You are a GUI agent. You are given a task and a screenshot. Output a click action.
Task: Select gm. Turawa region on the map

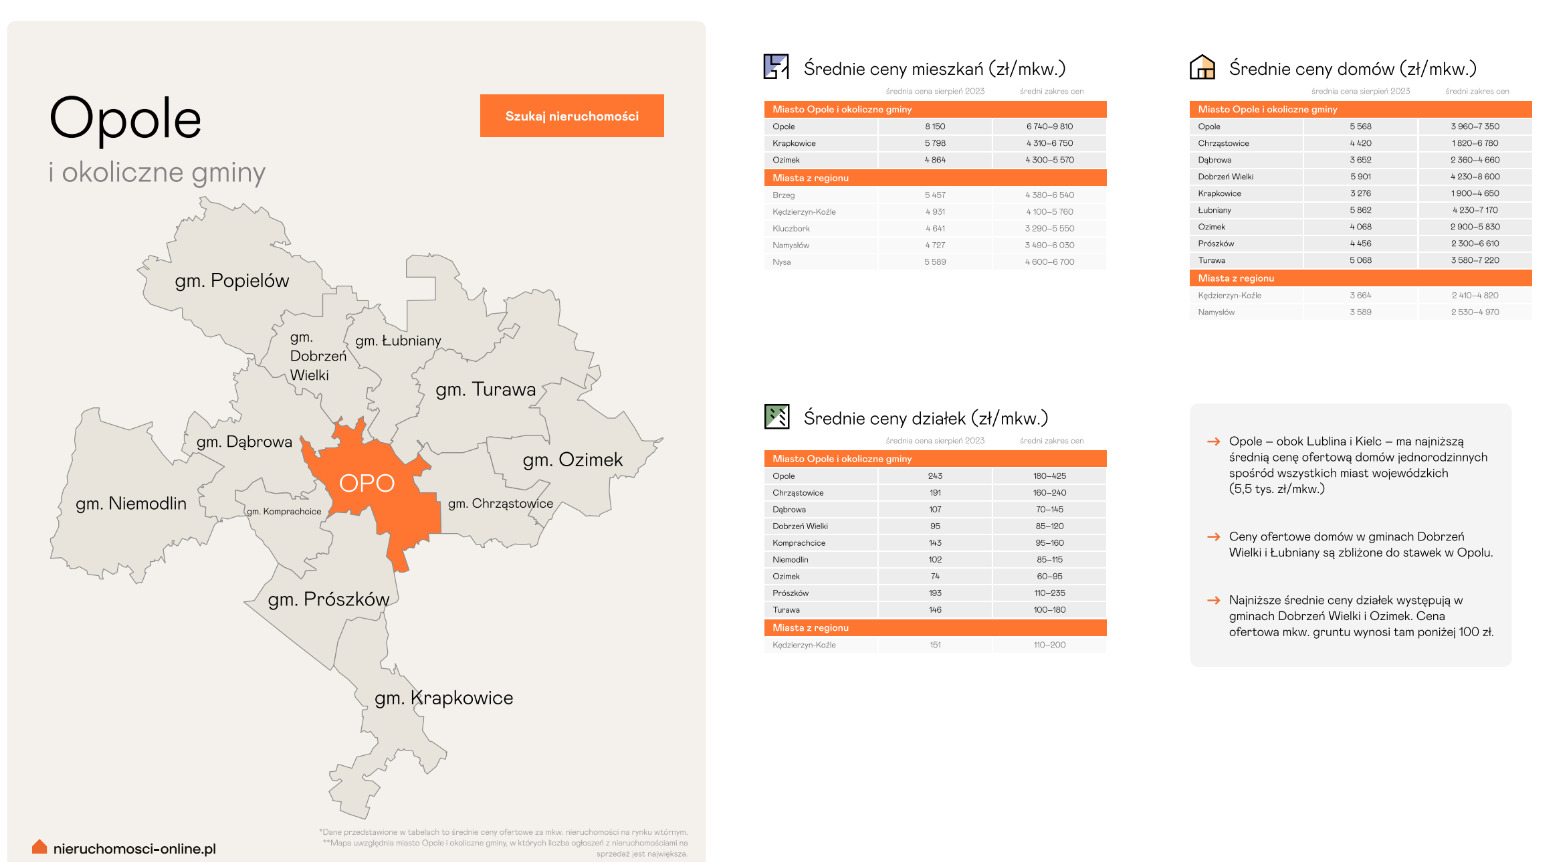[486, 389]
